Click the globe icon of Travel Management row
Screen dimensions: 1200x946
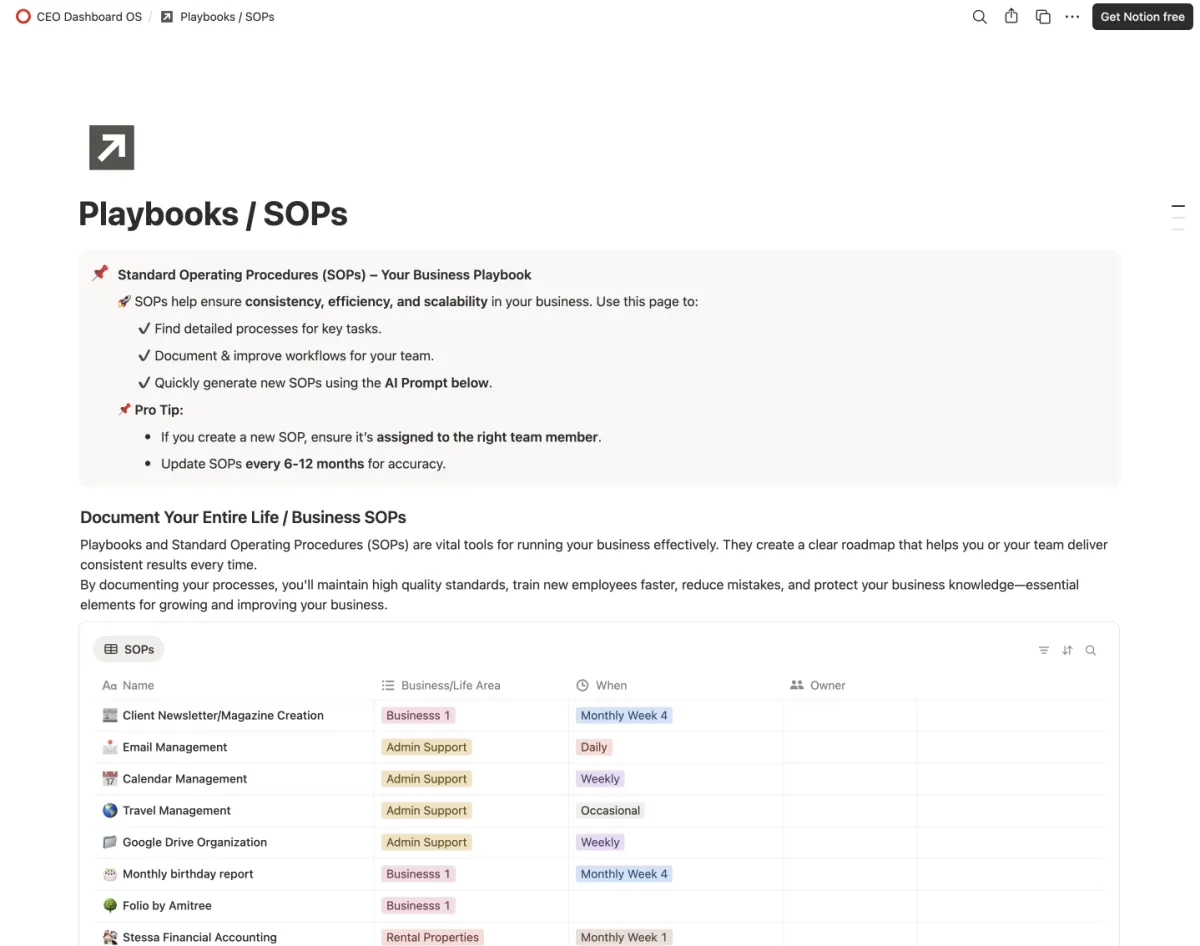coord(110,811)
